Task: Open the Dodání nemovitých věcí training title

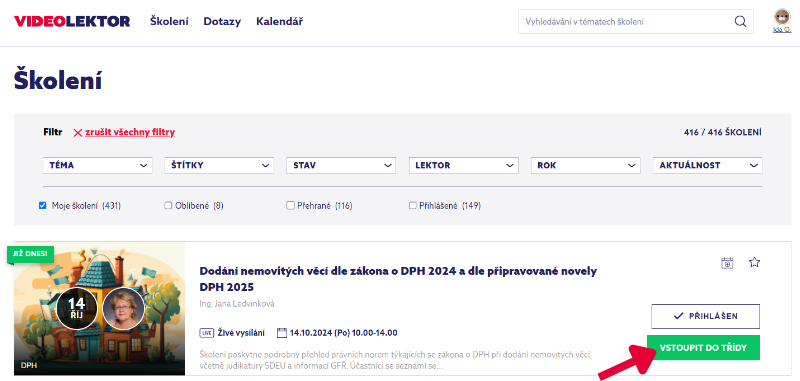Action: coord(398,278)
